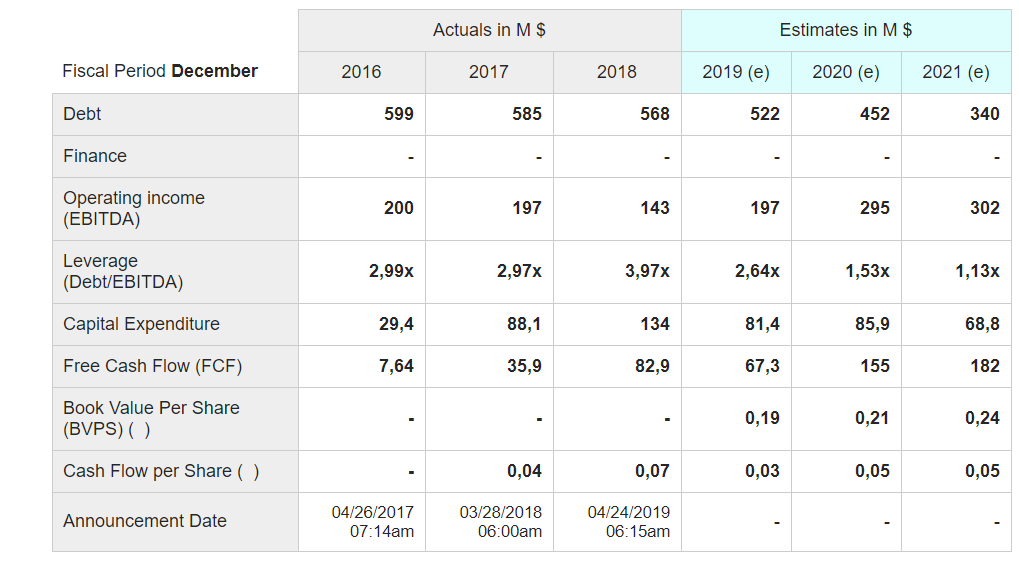Viewport: 1019px width, 567px height.
Task: Click the 'Actuals in M $' header
Action: 489,30
